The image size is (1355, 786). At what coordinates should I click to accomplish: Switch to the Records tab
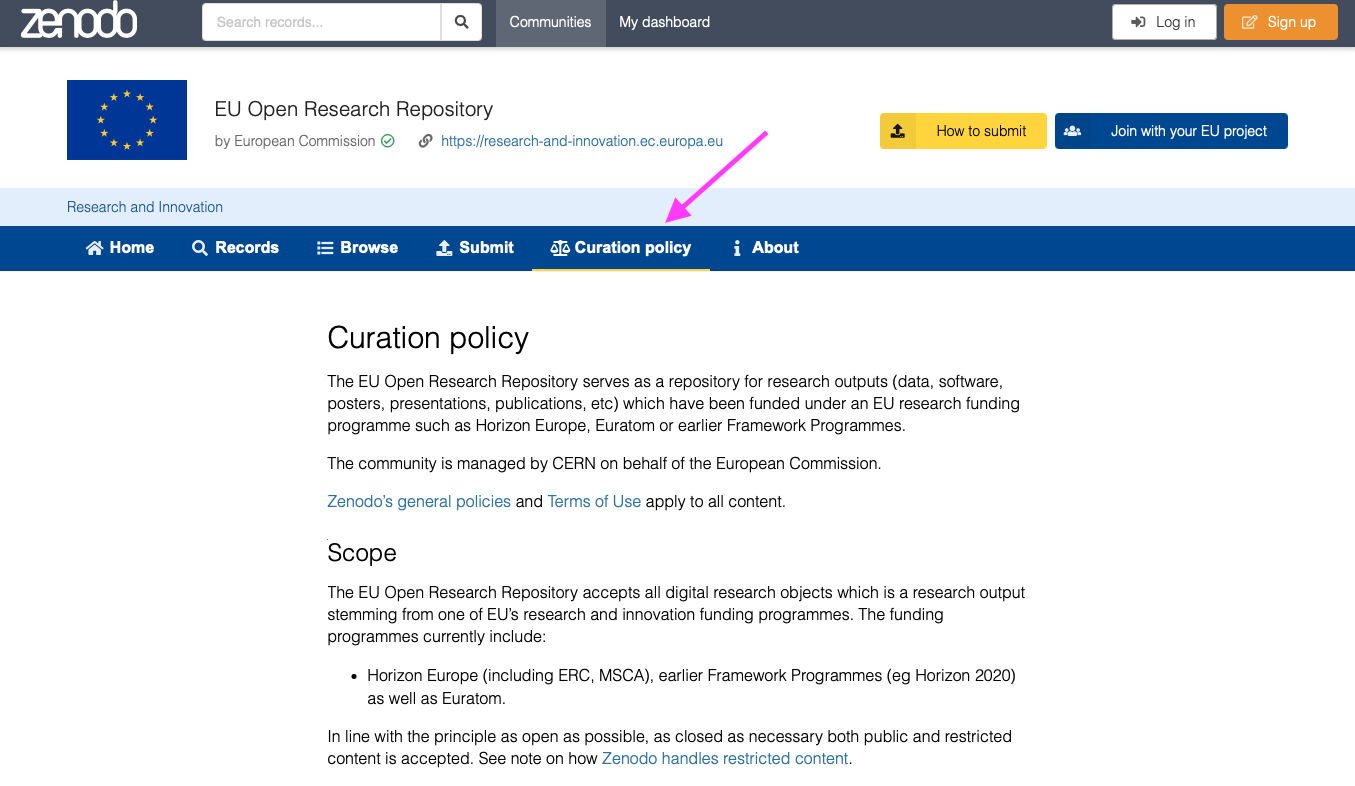pyautogui.click(x=235, y=248)
